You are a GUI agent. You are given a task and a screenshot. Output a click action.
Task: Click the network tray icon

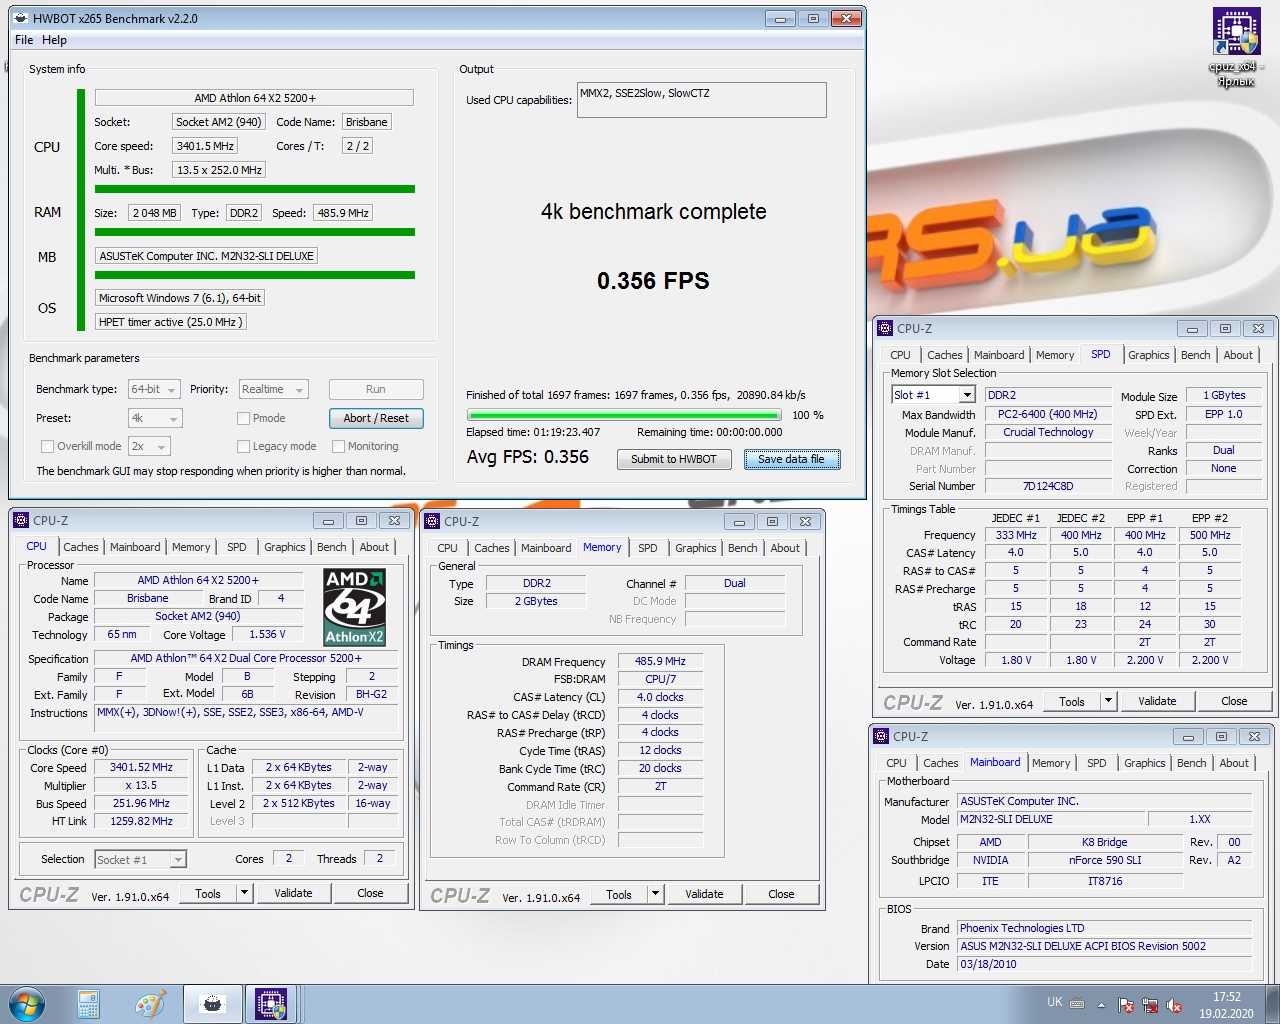pos(1150,1005)
